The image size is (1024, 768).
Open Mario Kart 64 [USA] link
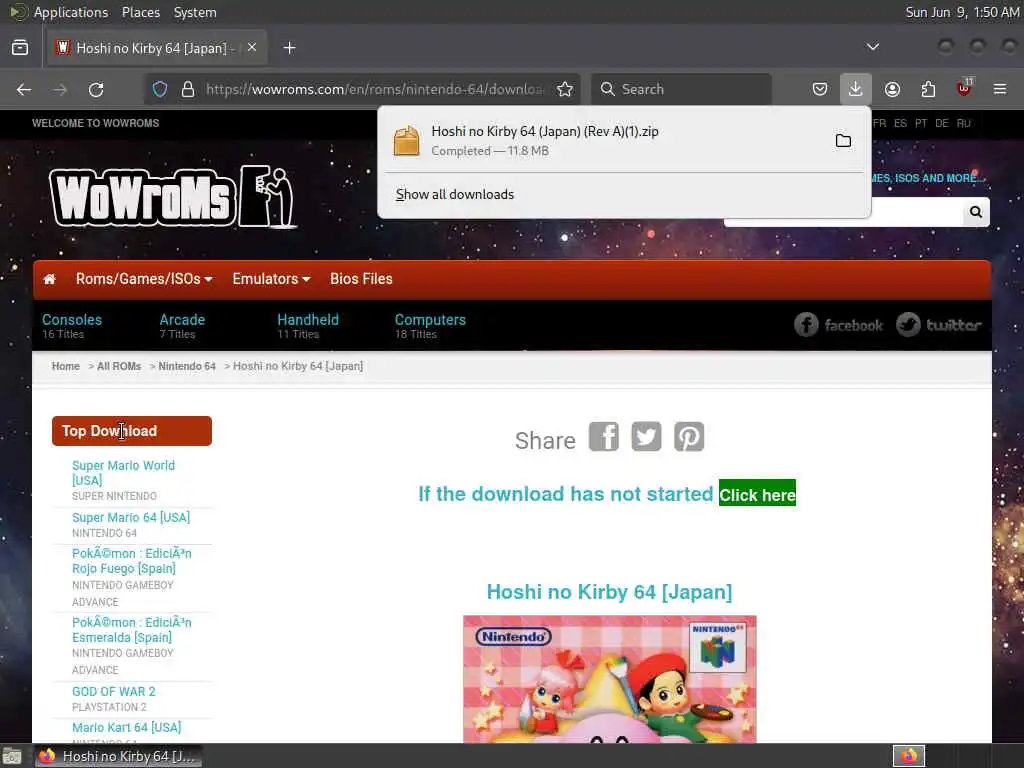pos(127,728)
